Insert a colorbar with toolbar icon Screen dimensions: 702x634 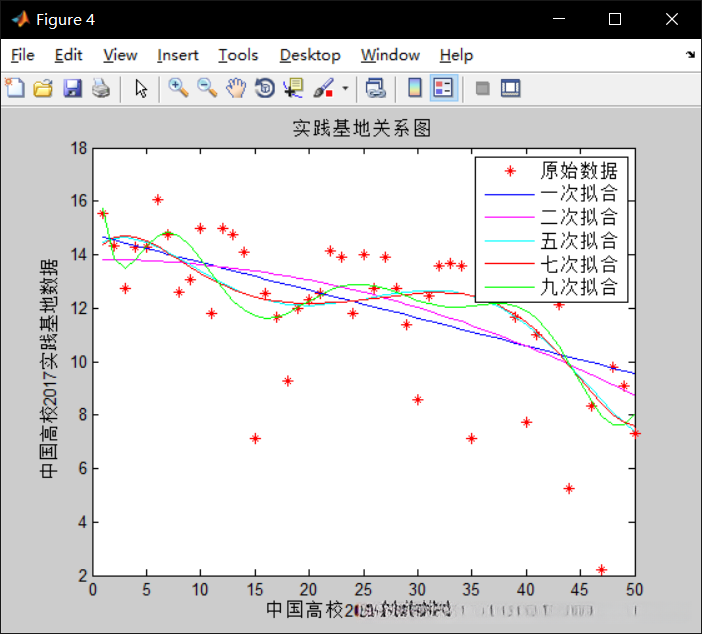click(x=415, y=88)
